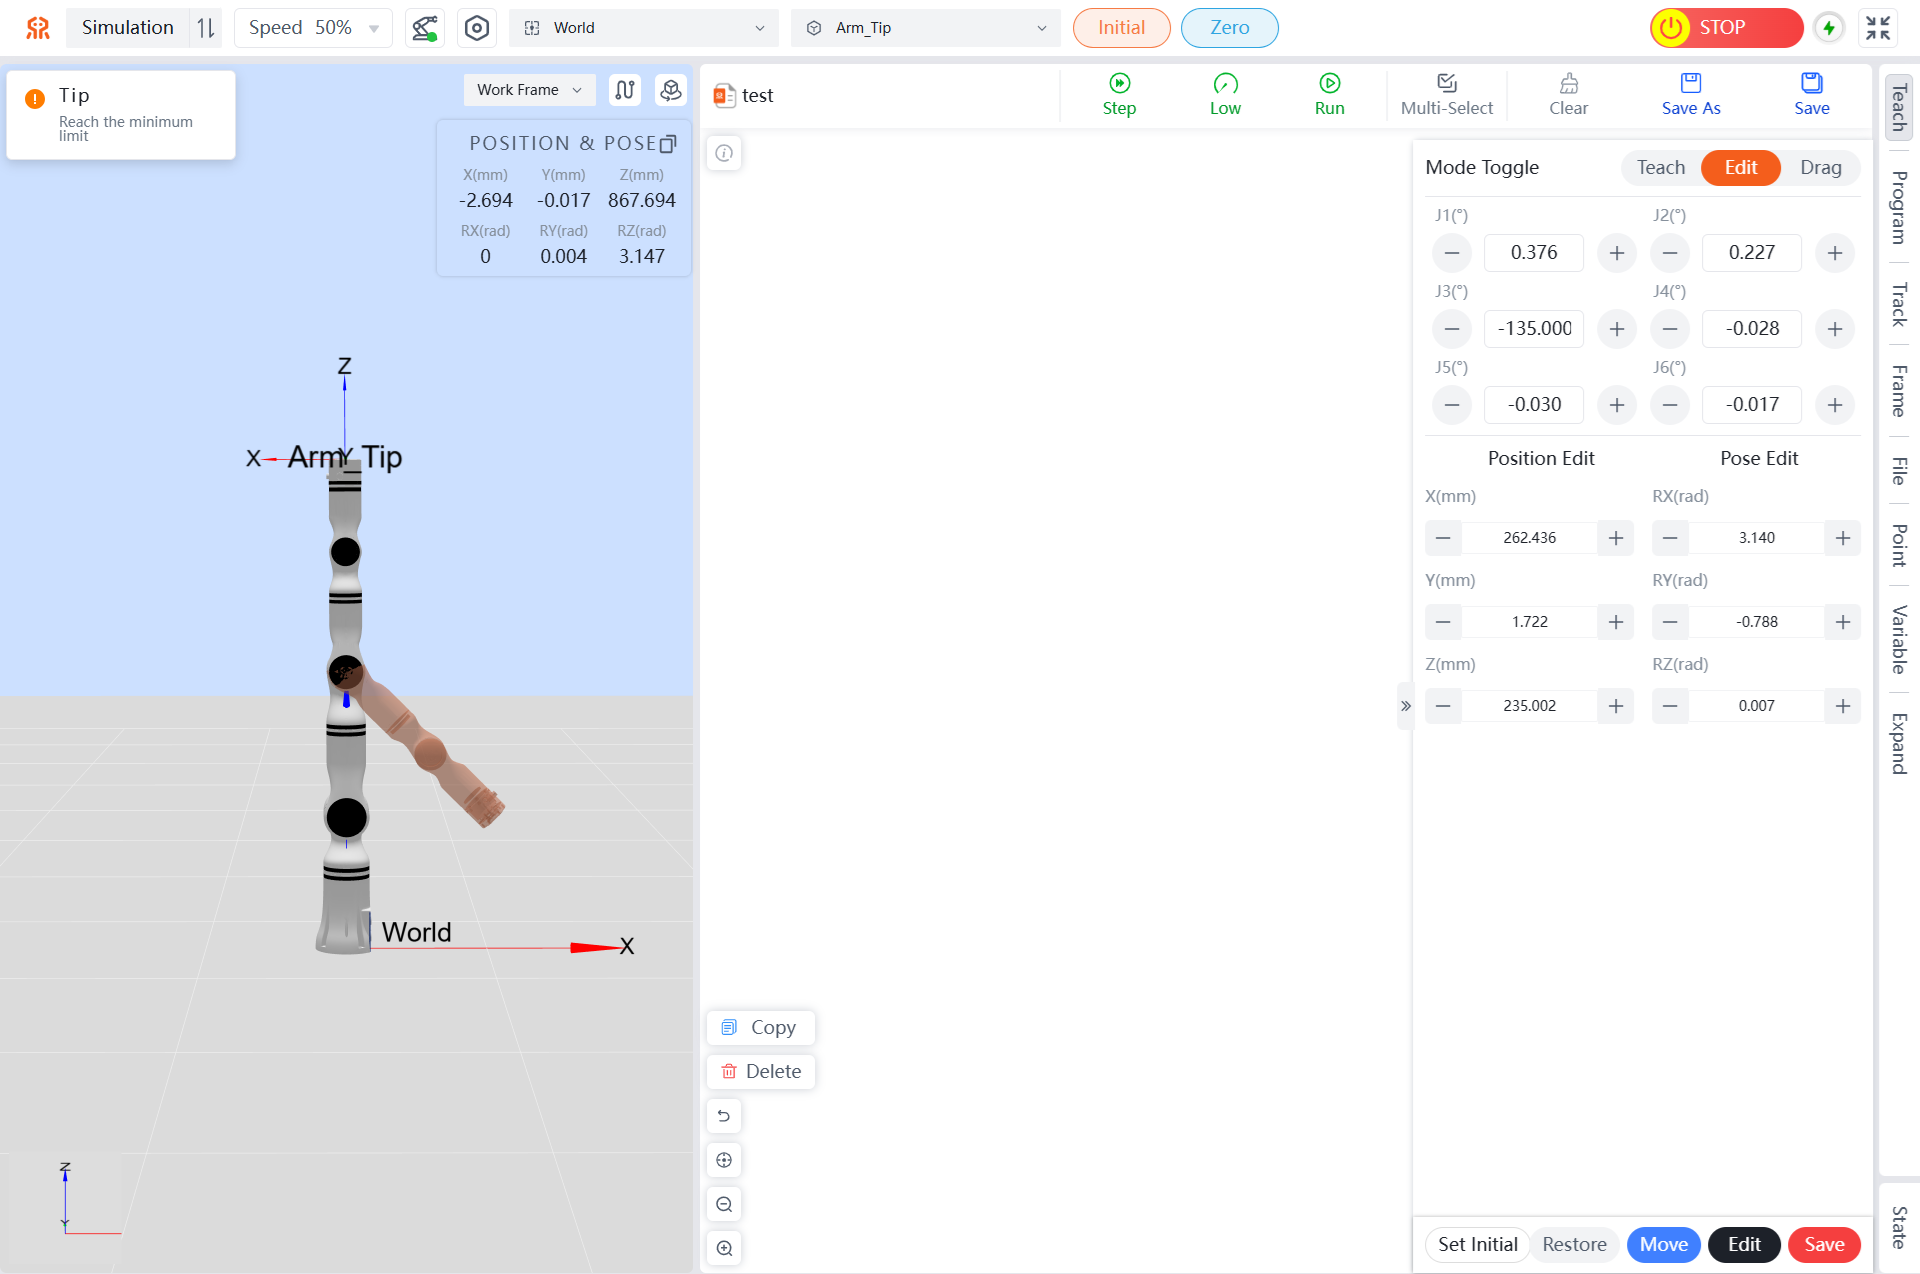Click the blue Move button

point(1663,1245)
